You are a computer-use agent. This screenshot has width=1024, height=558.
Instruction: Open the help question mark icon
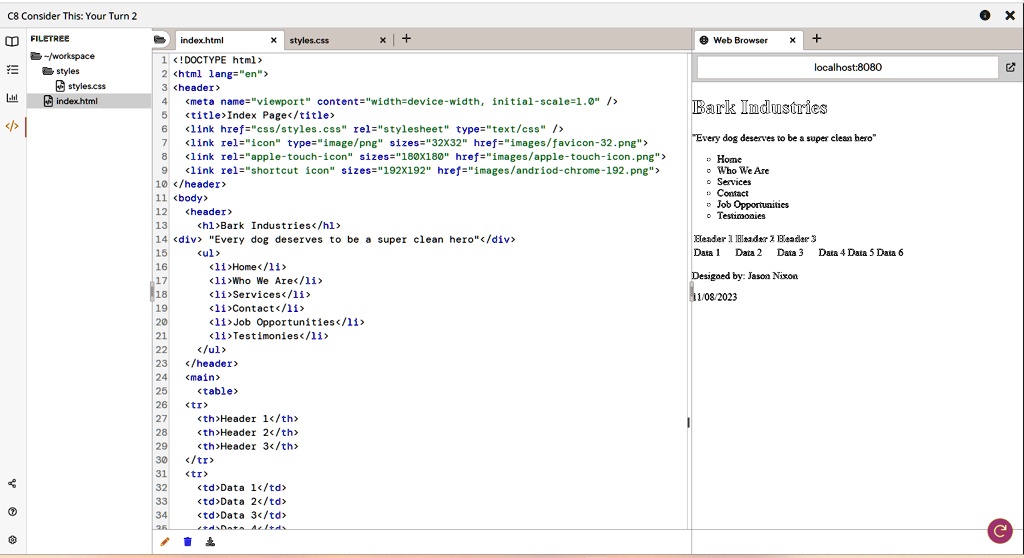pos(12,512)
